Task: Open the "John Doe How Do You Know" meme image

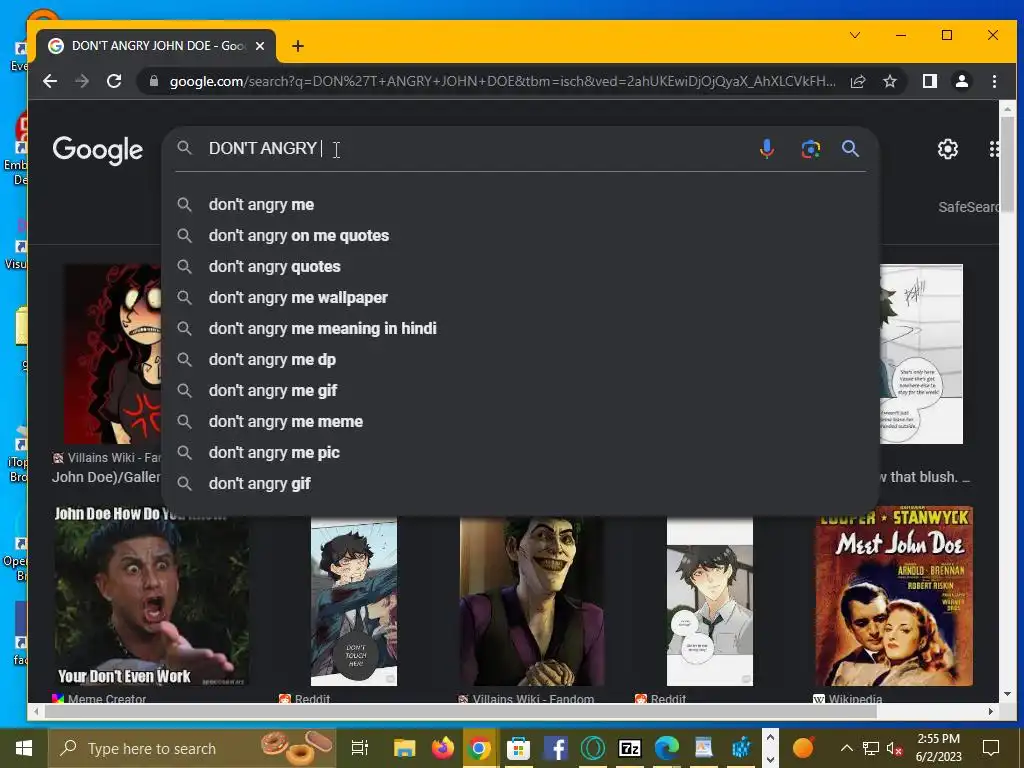Action: (x=150, y=596)
